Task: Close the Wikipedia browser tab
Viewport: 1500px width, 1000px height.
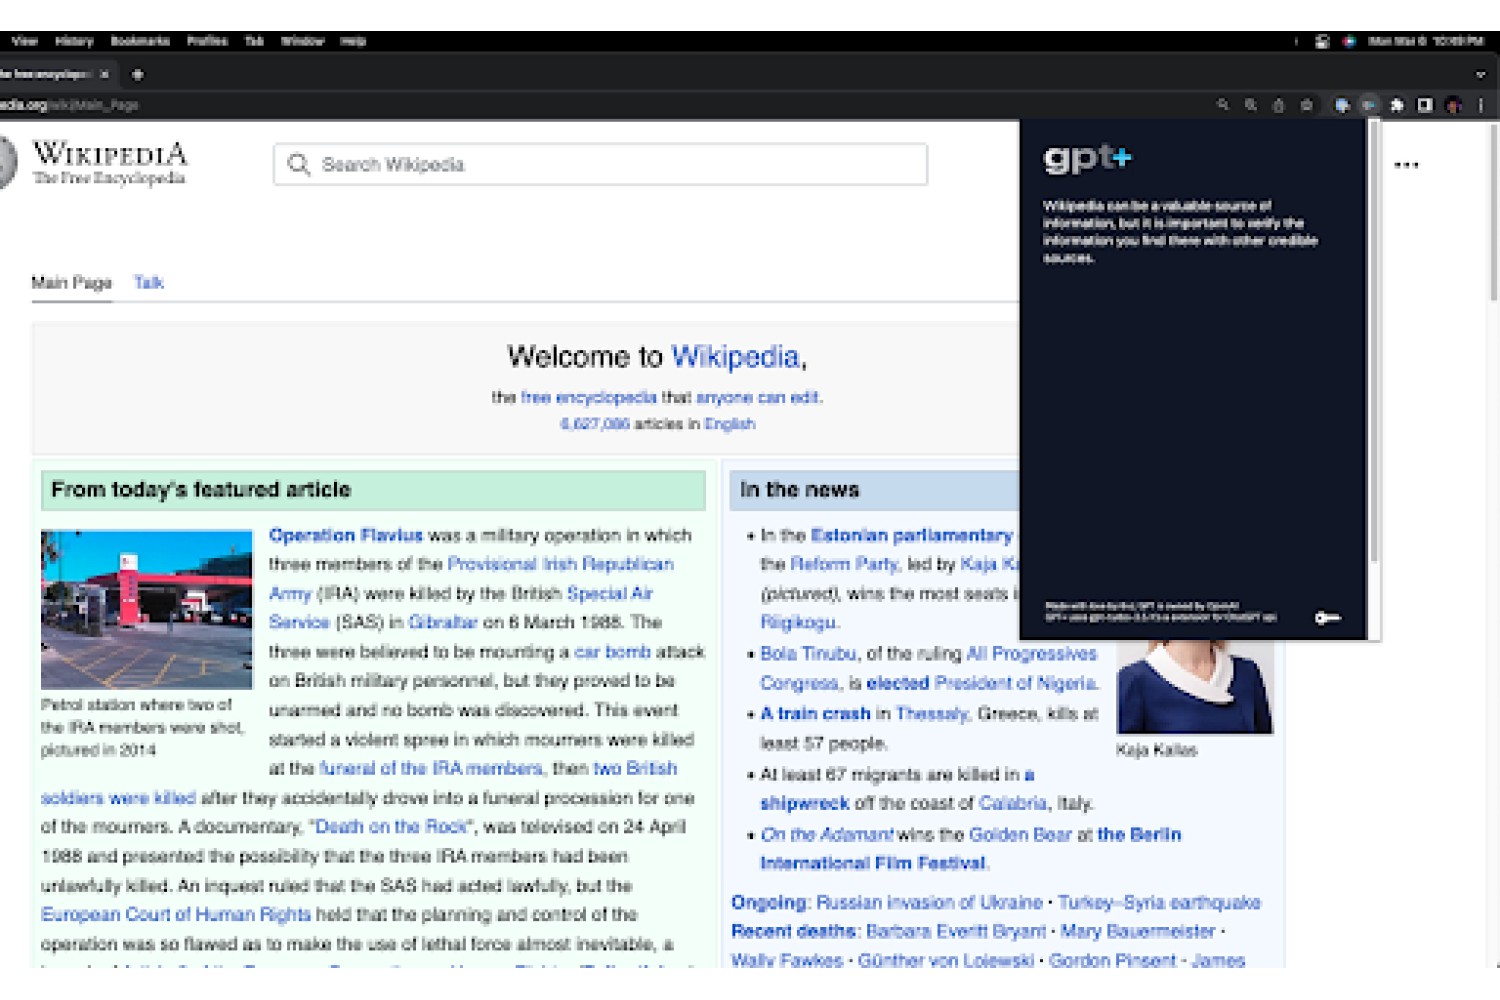Action: pyautogui.click(x=104, y=74)
